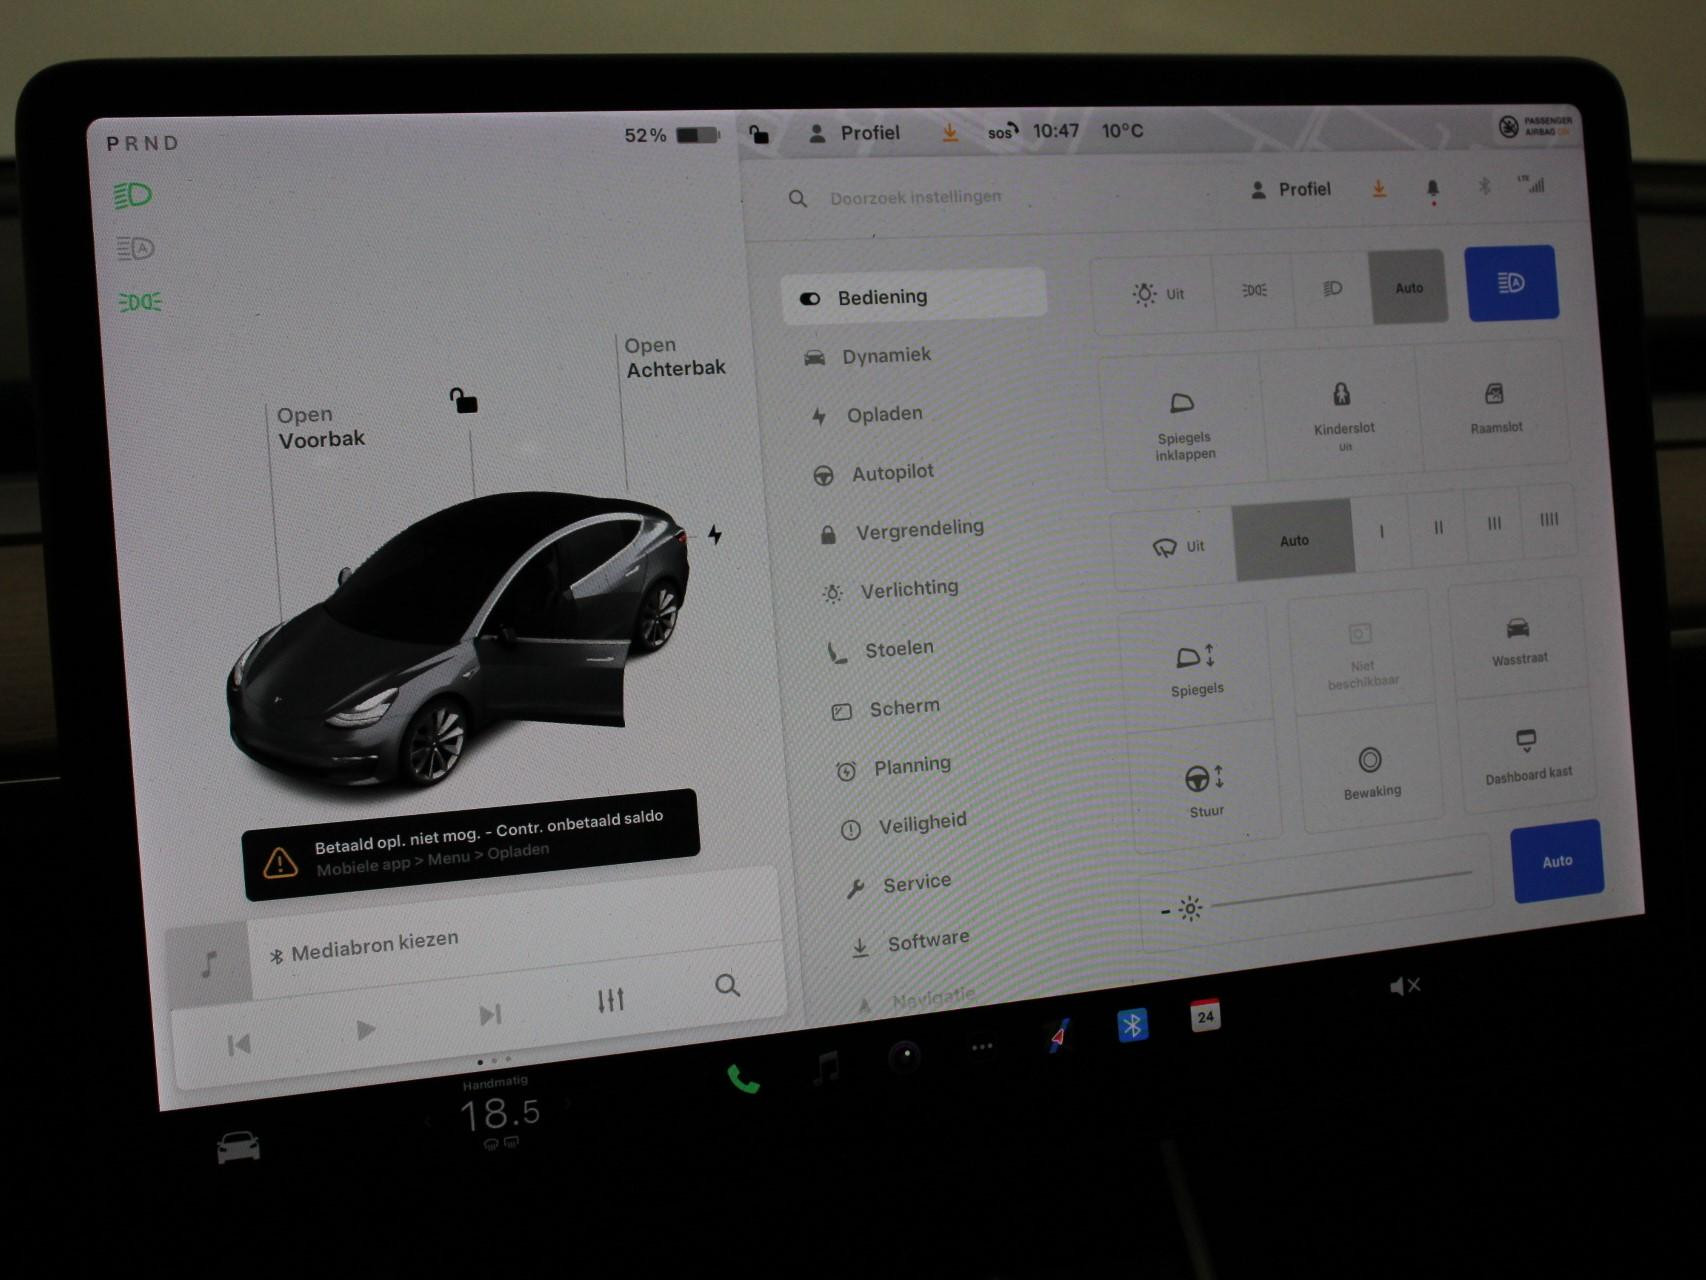This screenshot has height=1280, width=1706.
Task: Open the Verlichting menu entry
Action: click(890, 589)
